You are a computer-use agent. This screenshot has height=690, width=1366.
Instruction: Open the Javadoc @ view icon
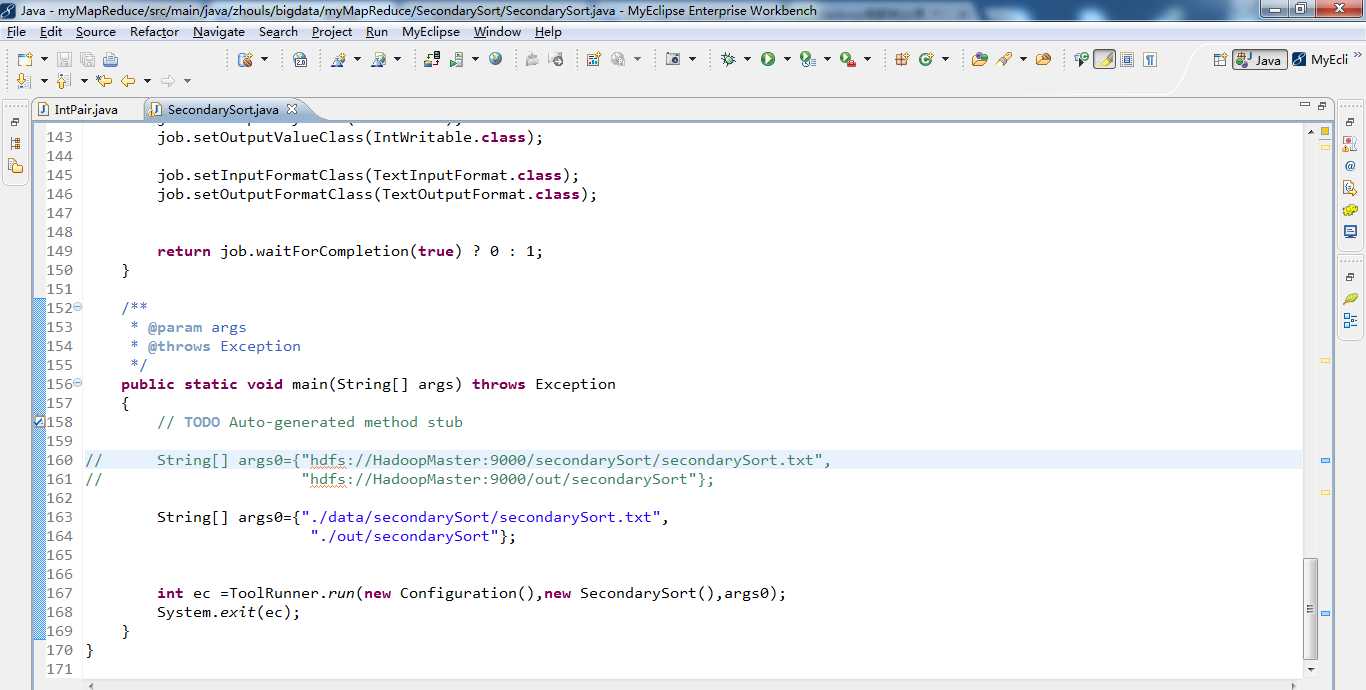point(1350,166)
